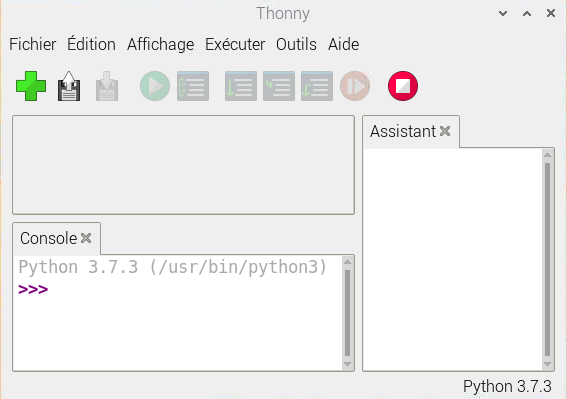Close the Console tab
Screen dimensions: 567x399
click(x=86, y=238)
